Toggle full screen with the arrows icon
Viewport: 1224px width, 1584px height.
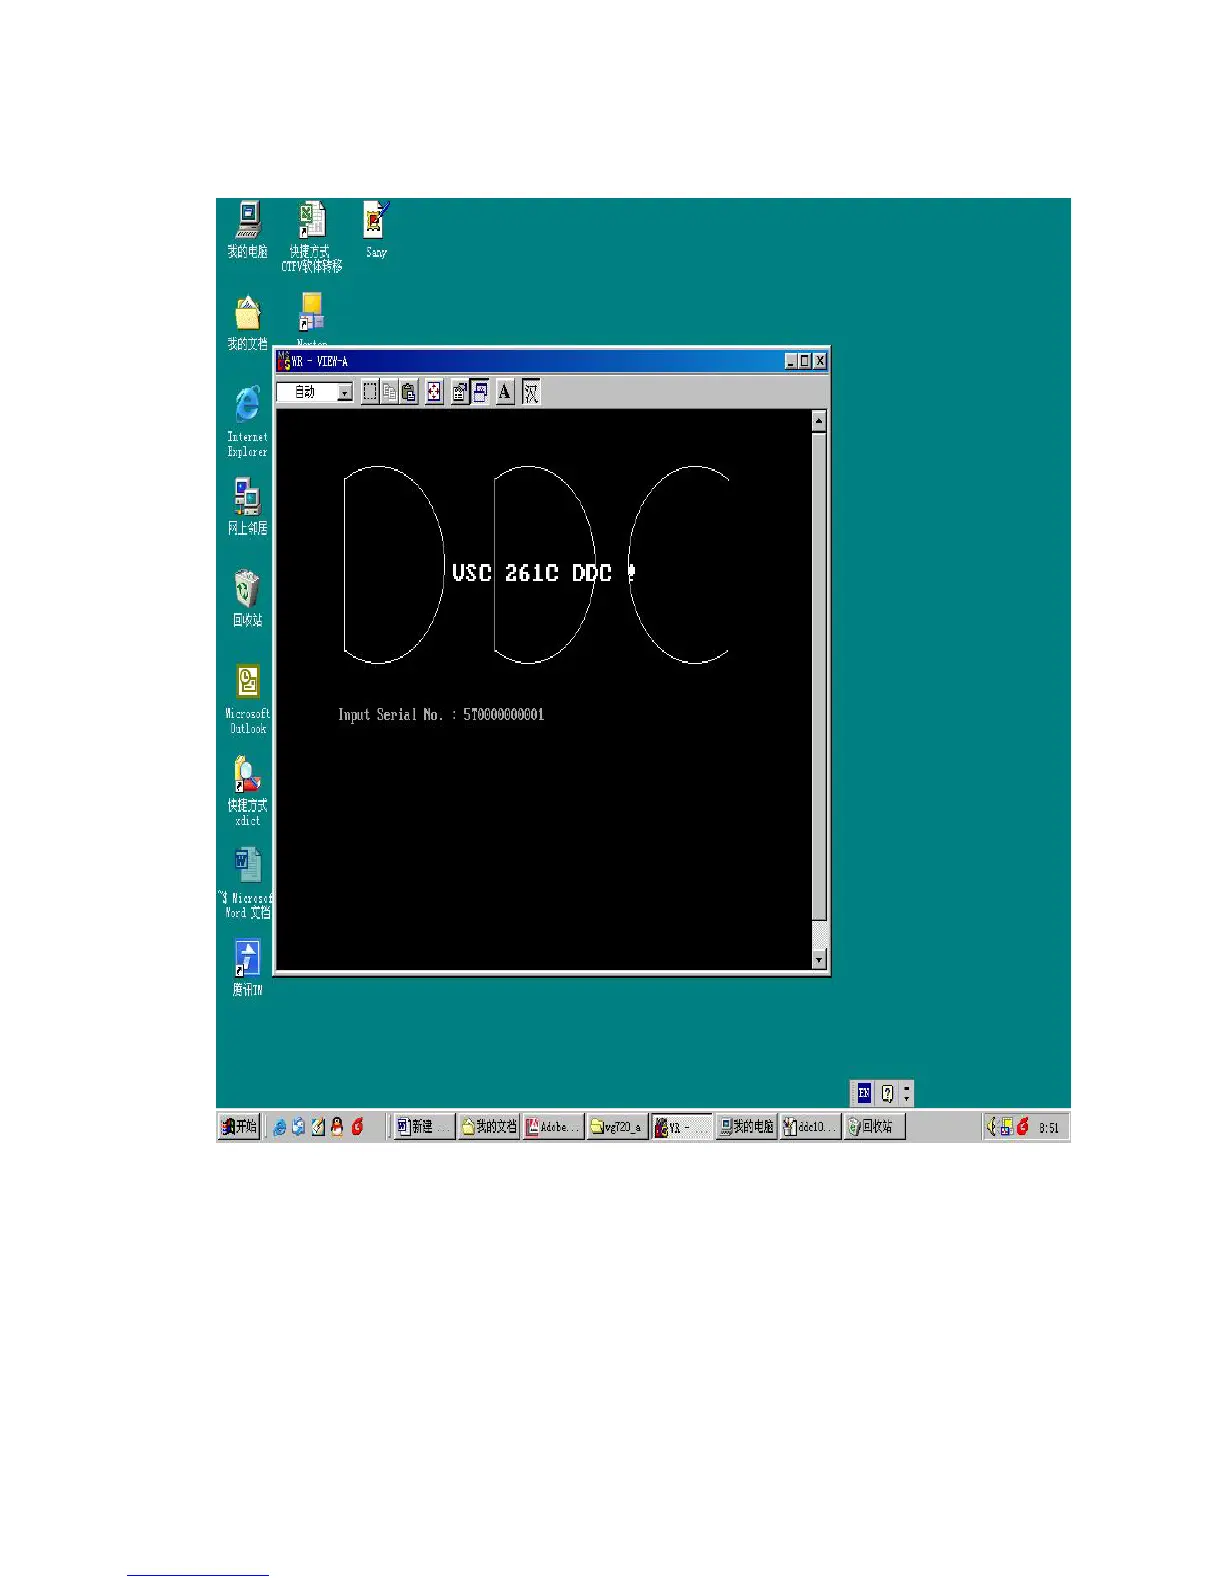(434, 392)
